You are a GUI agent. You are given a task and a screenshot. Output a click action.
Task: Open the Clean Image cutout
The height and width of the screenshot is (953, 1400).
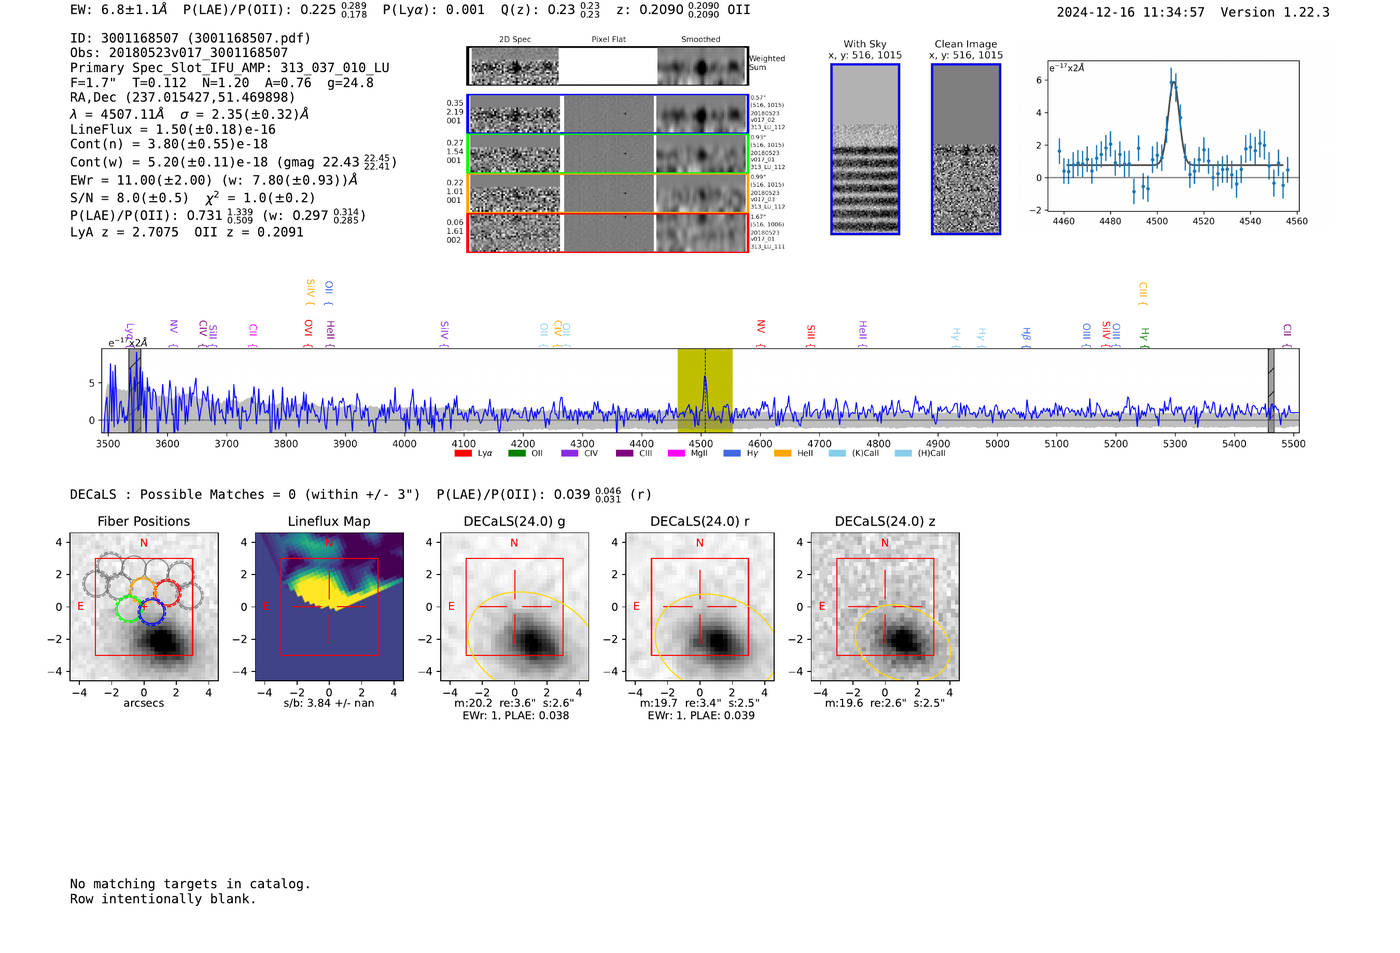click(966, 149)
